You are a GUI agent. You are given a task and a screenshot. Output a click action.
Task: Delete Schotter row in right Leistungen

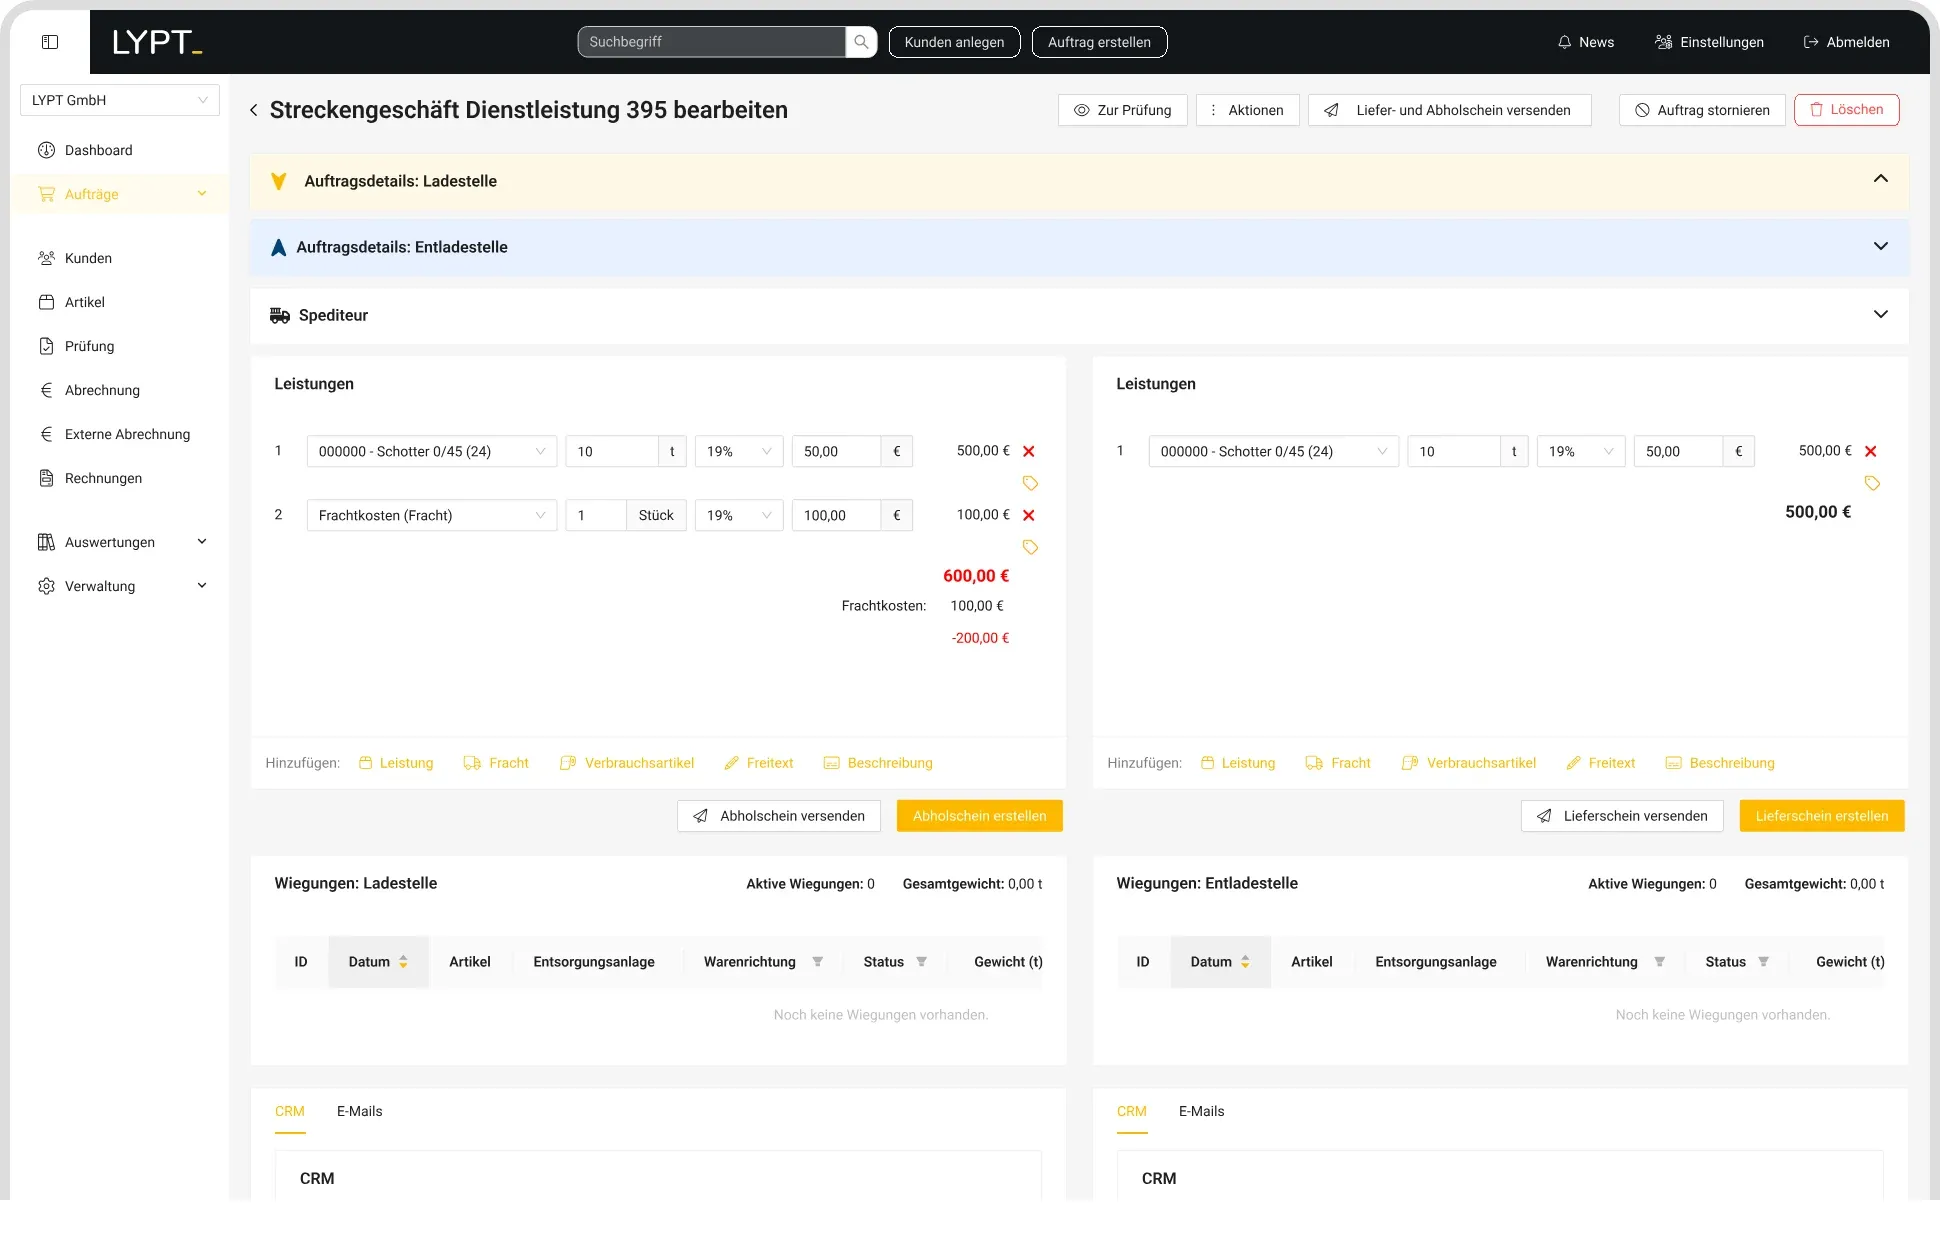pyautogui.click(x=1871, y=452)
